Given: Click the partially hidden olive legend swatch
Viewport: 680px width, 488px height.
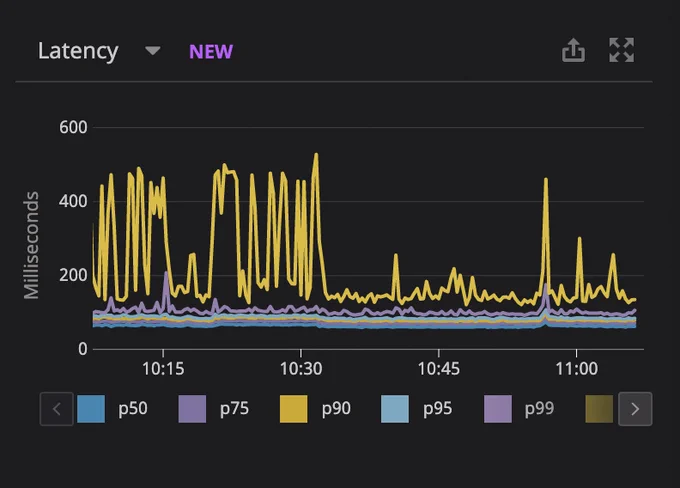Looking at the screenshot, I should (x=599, y=409).
